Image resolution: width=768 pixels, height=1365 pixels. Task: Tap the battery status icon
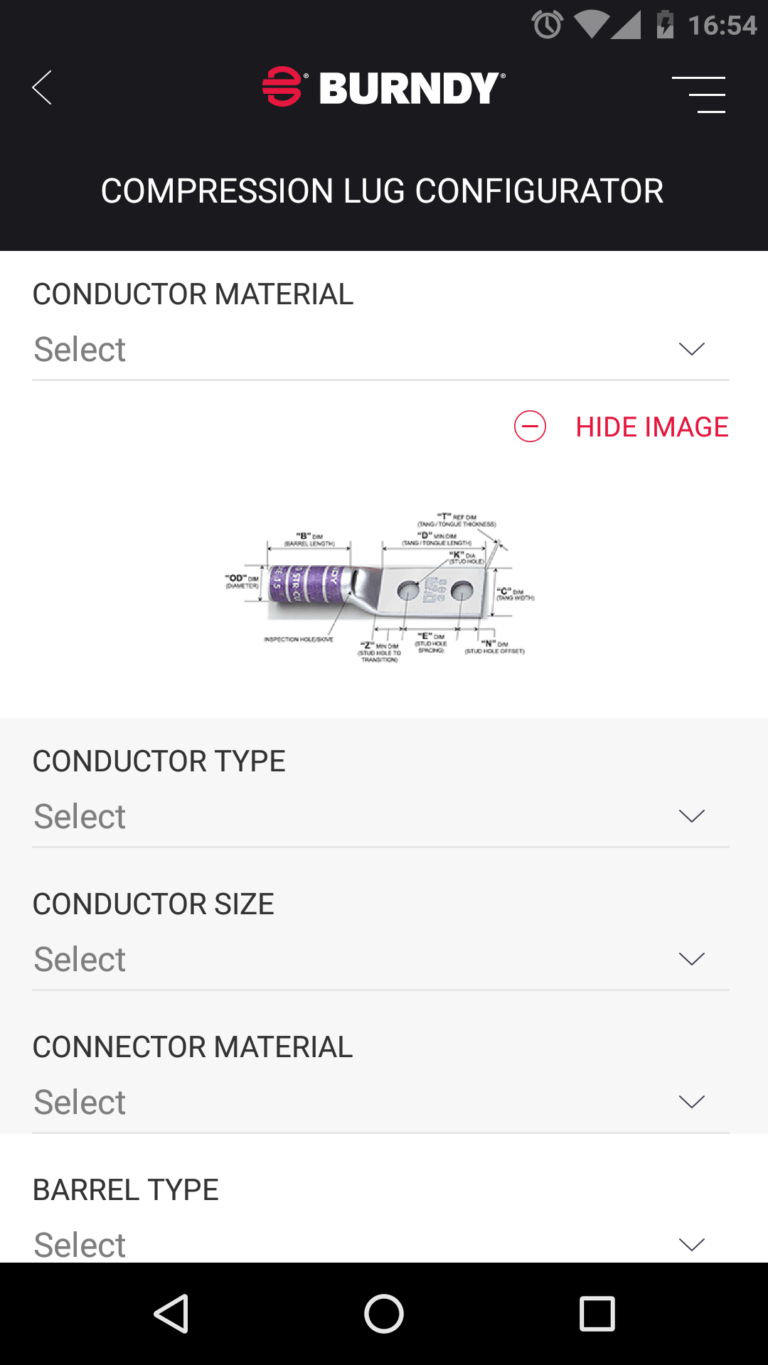pyautogui.click(x=665, y=24)
